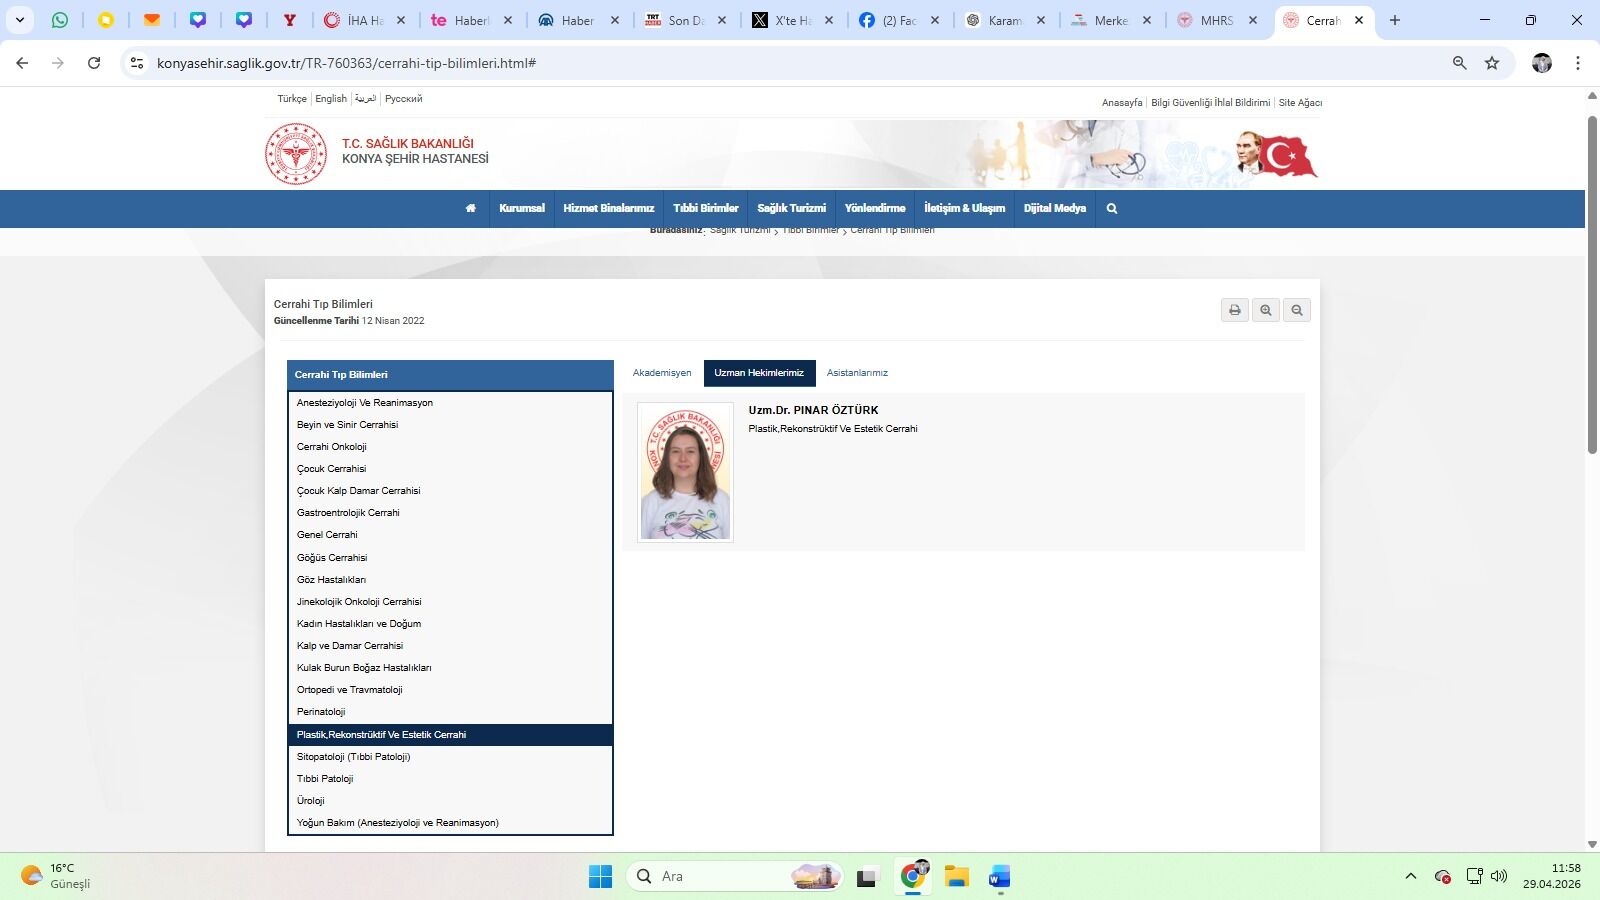Viewport: 1600px width, 900px height.
Task: Click the print page icon
Action: pos(1235,310)
